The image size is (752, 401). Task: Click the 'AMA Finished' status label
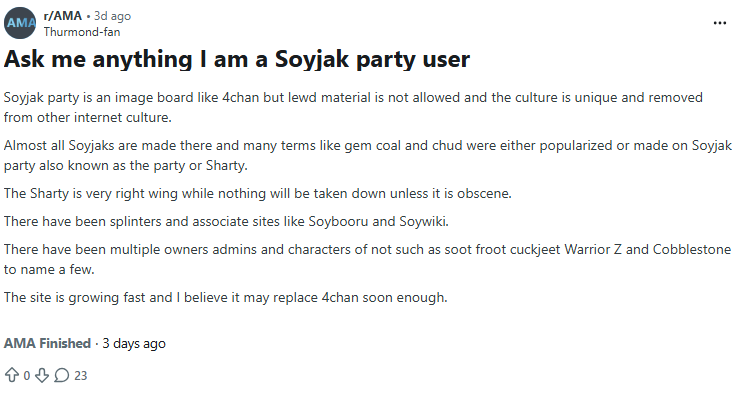click(x=47, y=343)
